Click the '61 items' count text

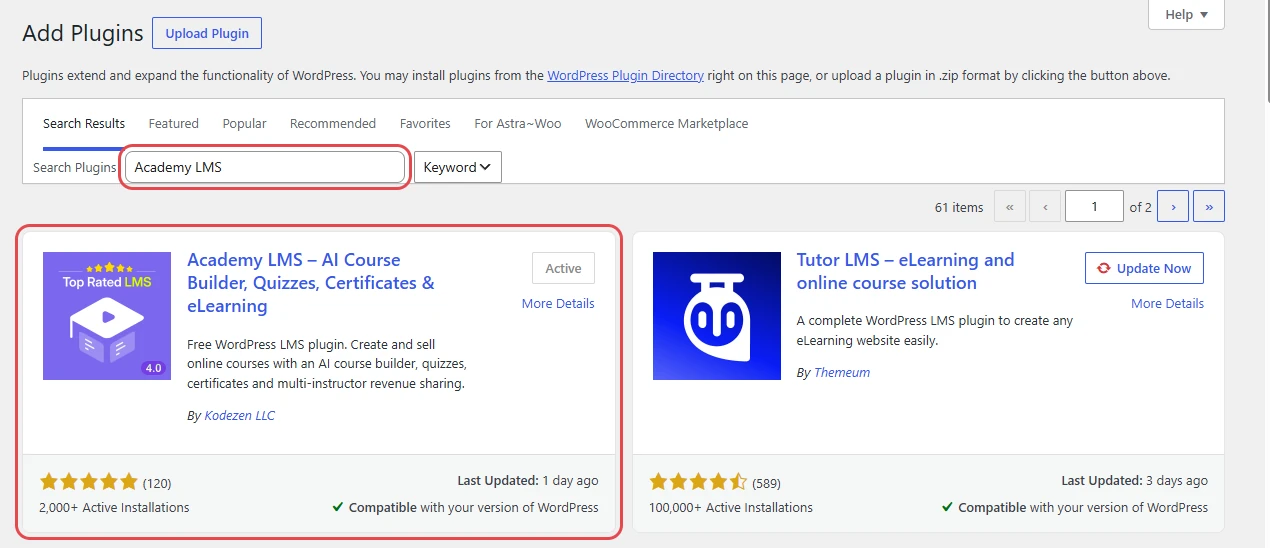[x=959, y=207]
